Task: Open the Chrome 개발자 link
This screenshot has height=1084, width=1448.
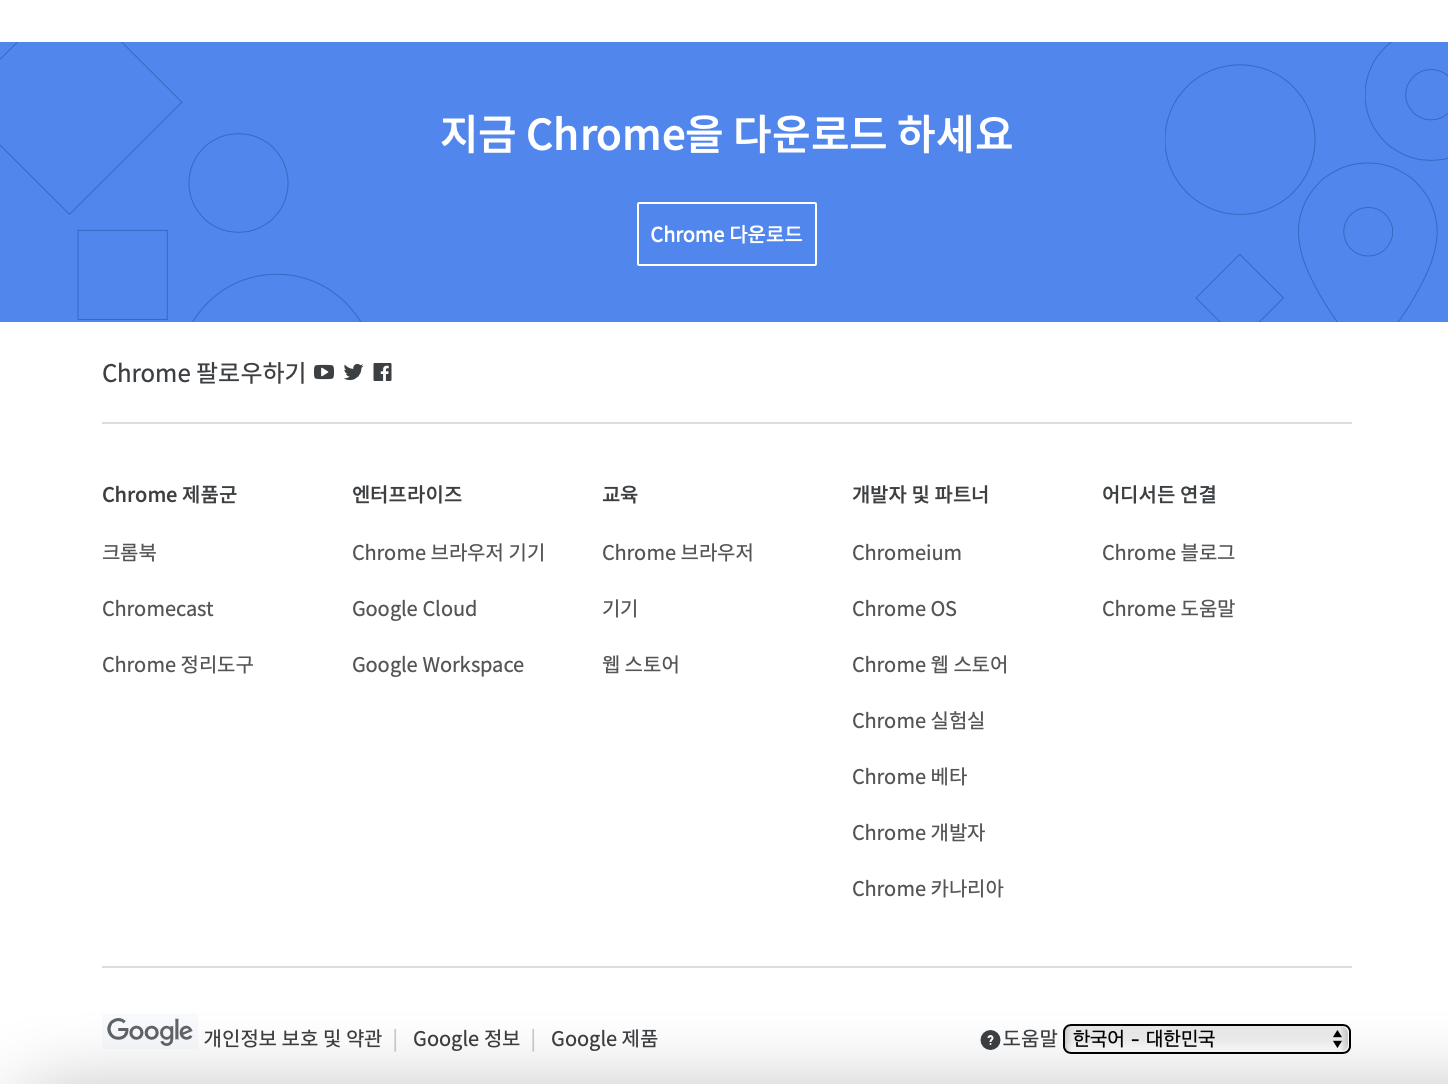Action: (x=918, y=833)
